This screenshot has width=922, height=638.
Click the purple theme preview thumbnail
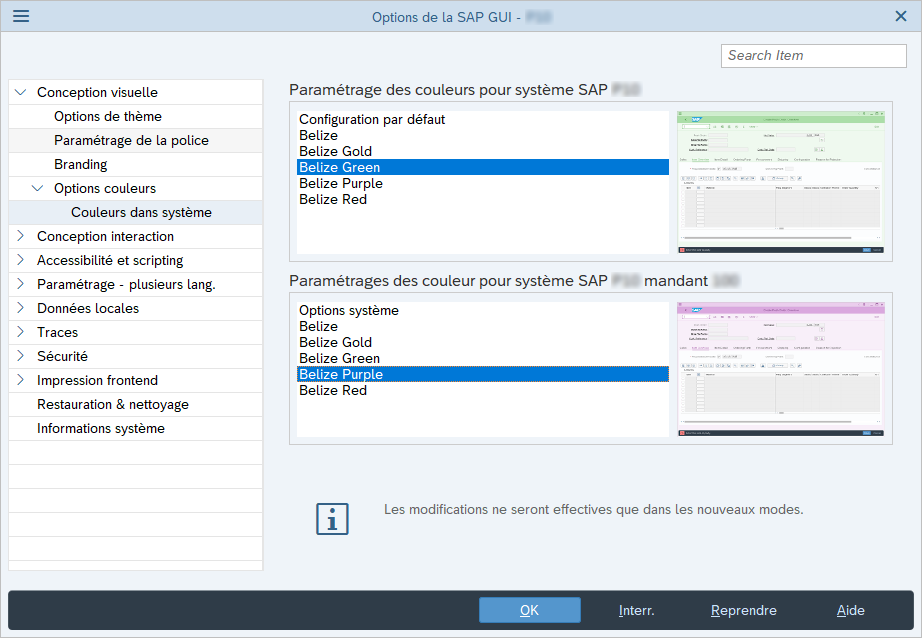(781, 369)
